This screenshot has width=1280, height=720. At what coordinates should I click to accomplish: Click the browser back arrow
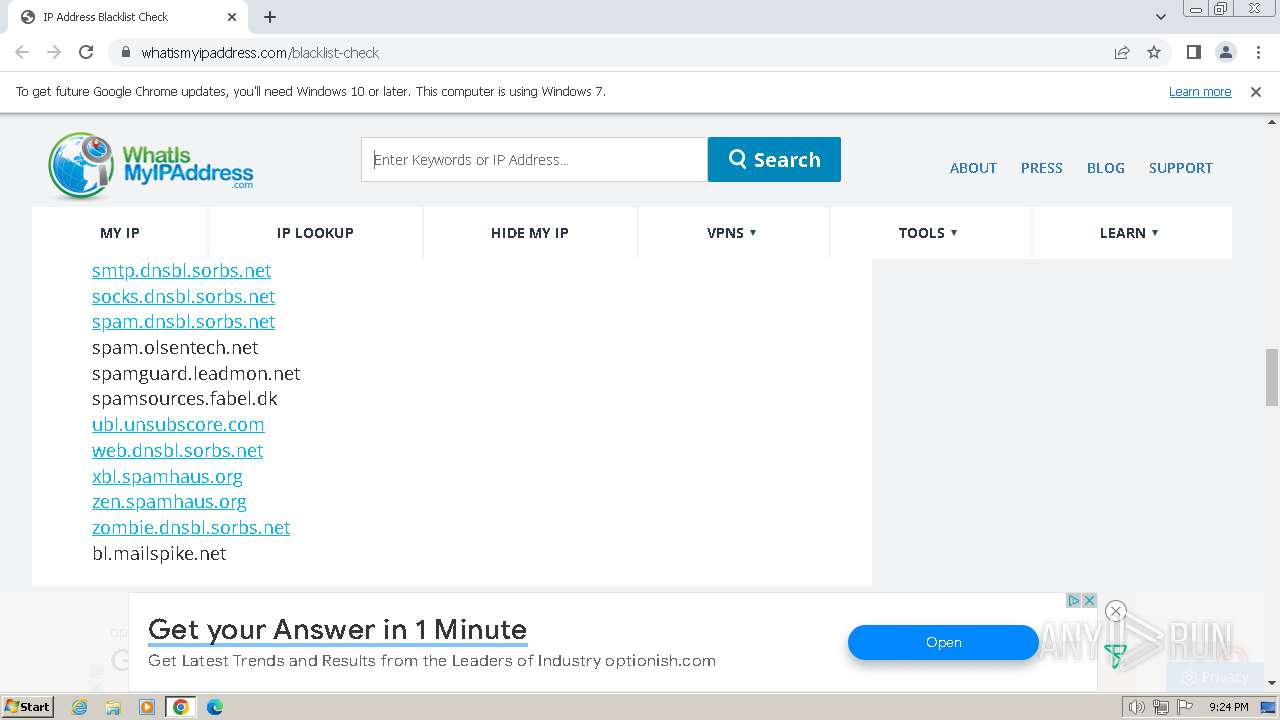[x=22, y=52]
